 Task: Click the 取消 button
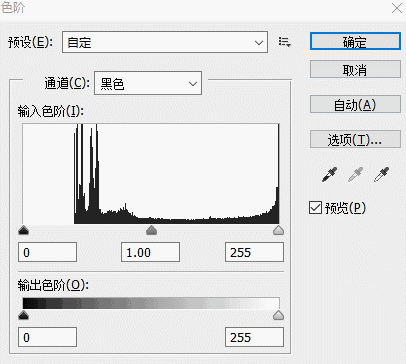pyautogui.click(x=355, y=69)
